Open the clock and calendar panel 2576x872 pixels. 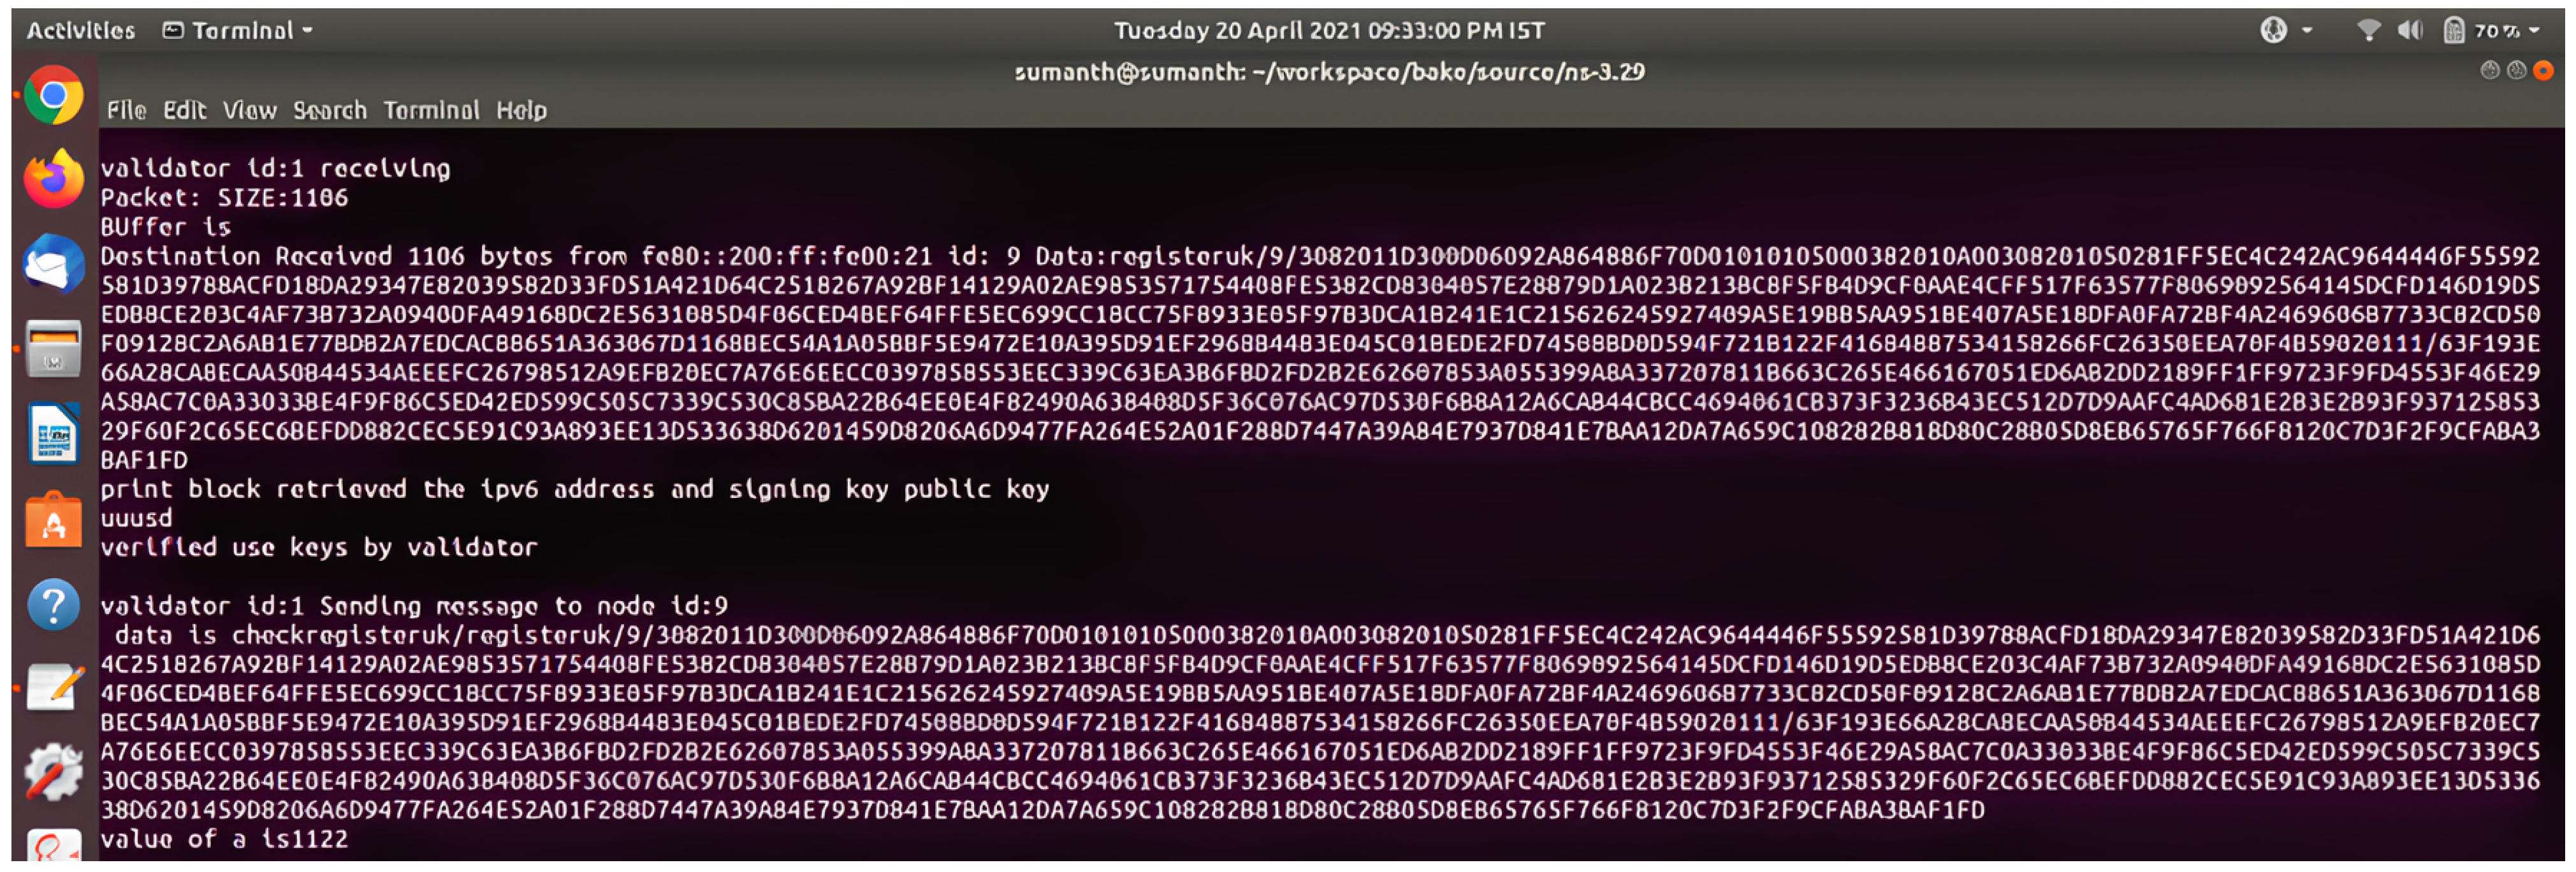click(x=1328, y=31)
